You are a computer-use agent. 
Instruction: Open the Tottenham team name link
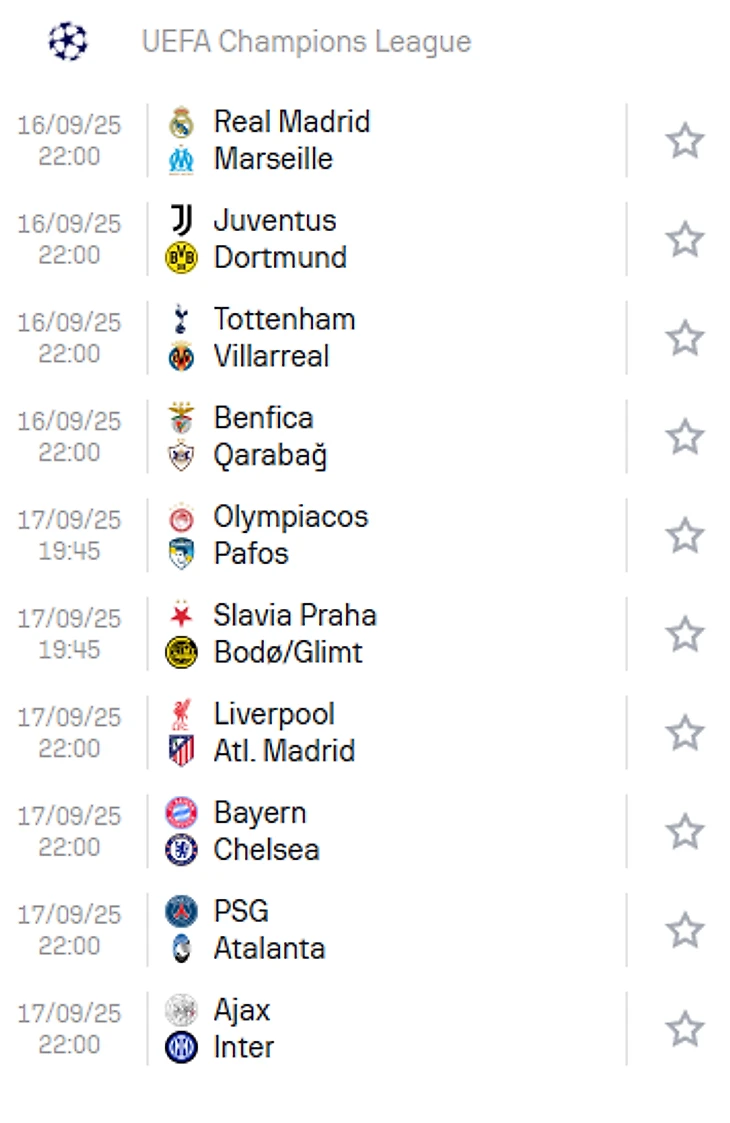tap(284, 320)
